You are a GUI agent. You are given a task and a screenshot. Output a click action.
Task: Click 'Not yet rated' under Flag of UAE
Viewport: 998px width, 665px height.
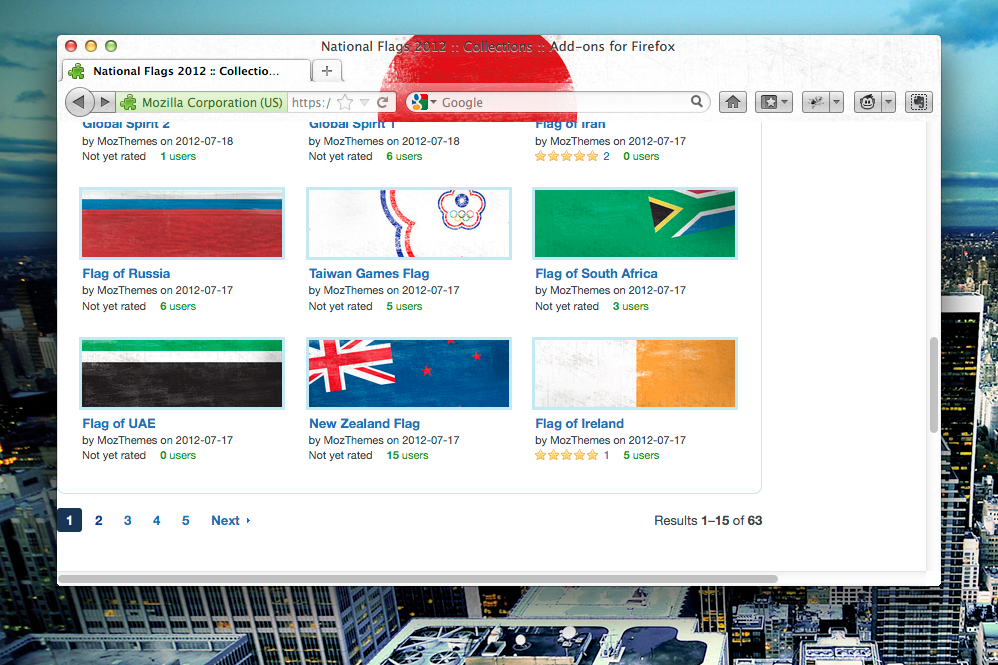coord(114,456)
